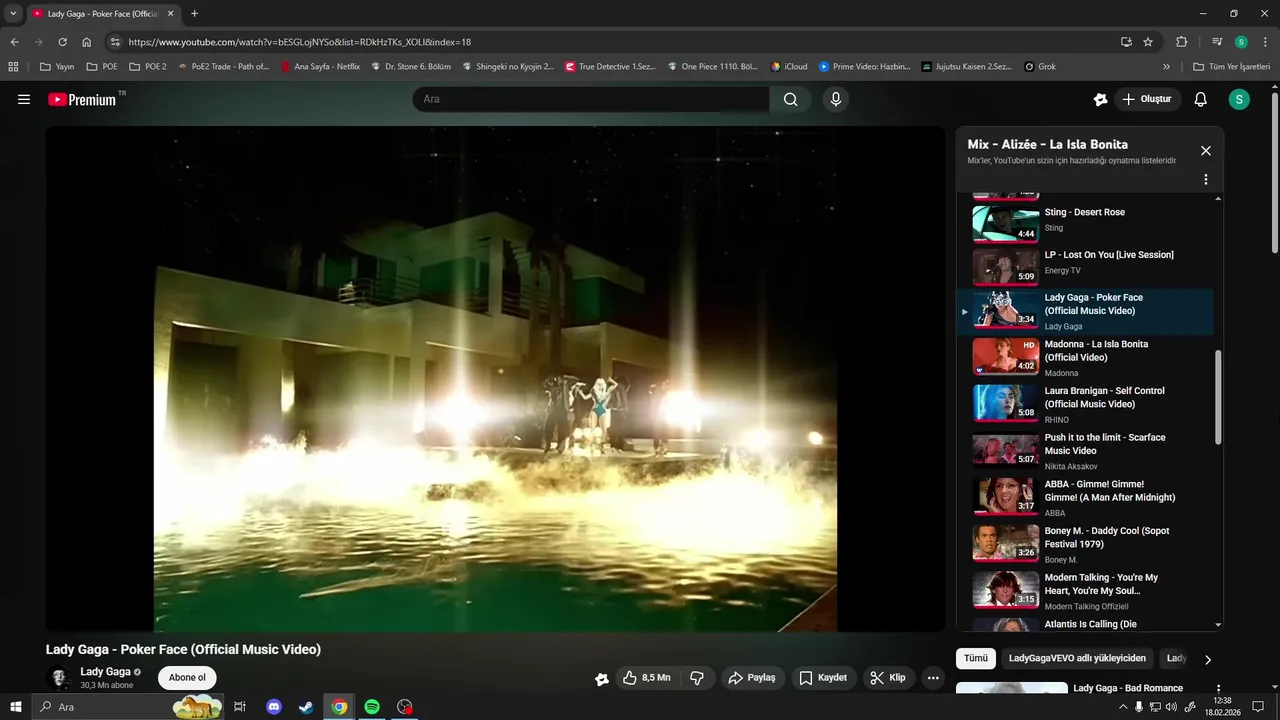Open the YouTube notifications bell
The height and width of the screenshot is (720, 1280).
tap(1201, 99)
